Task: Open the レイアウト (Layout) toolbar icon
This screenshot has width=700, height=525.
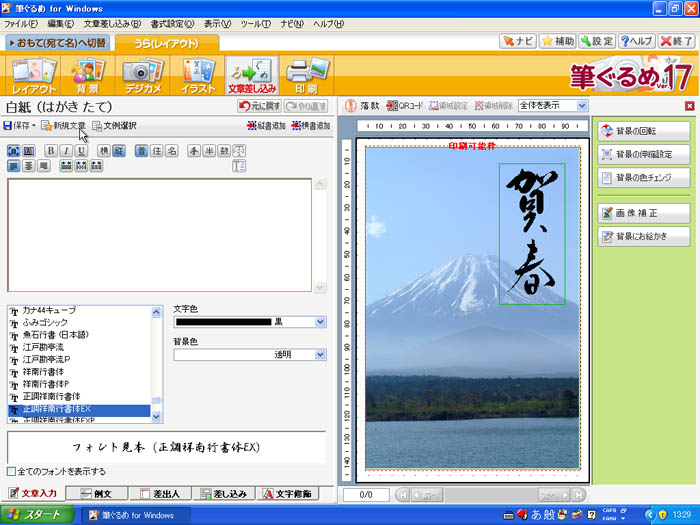Action: (x=34, y=75)
